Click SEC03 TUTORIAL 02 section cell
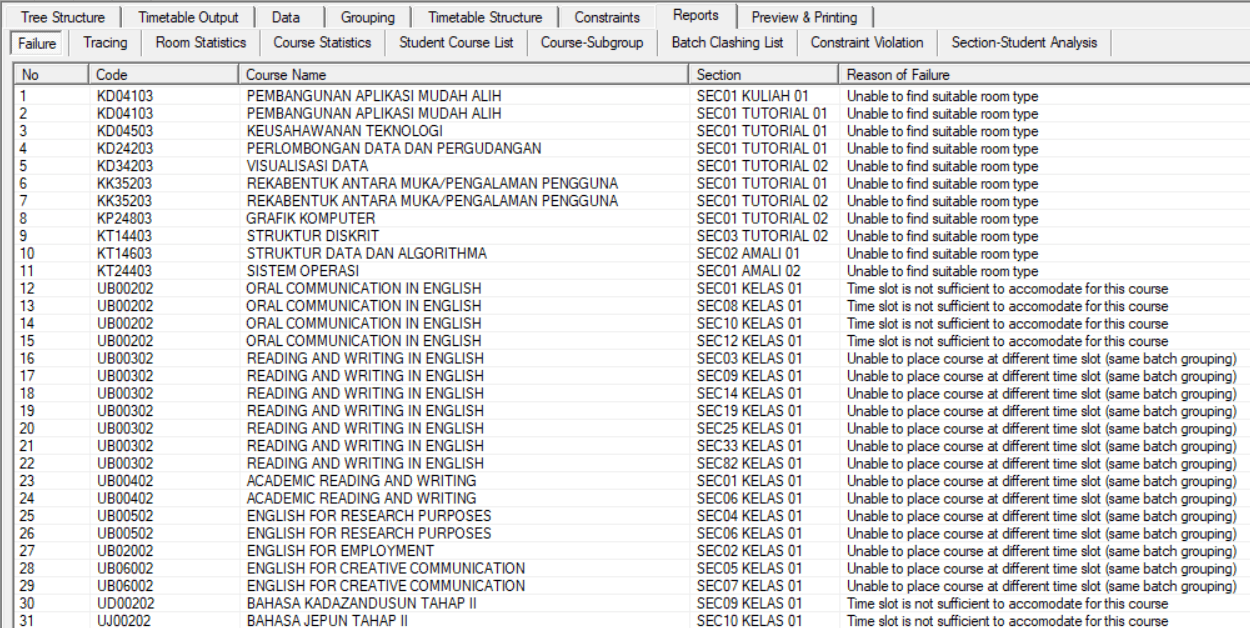Screen dimensions: 1250x628 coord(762,236)
